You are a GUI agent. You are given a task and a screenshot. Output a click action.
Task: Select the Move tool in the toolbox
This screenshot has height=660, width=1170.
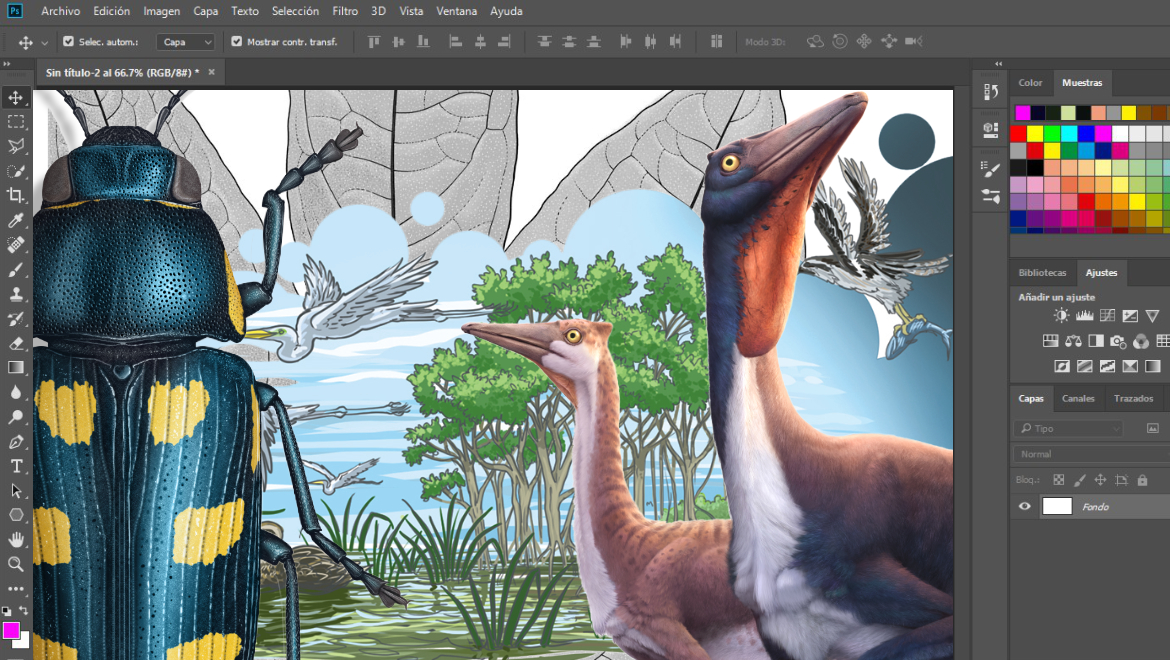(x=16, y=97)
